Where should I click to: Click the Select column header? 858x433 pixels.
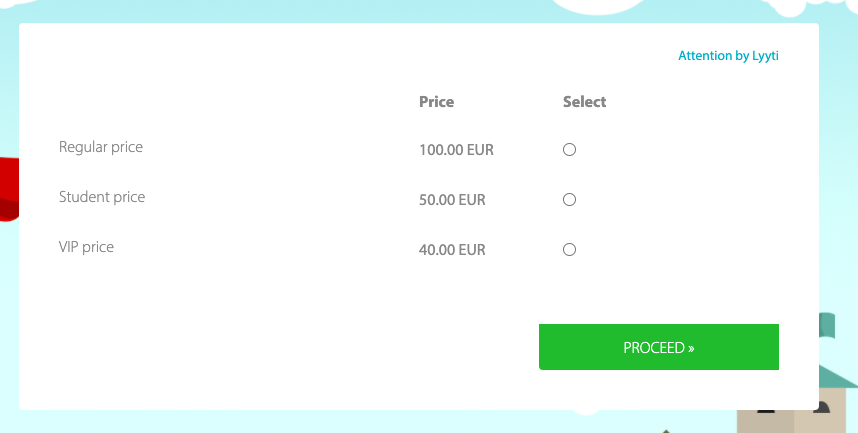pos(584,102)
